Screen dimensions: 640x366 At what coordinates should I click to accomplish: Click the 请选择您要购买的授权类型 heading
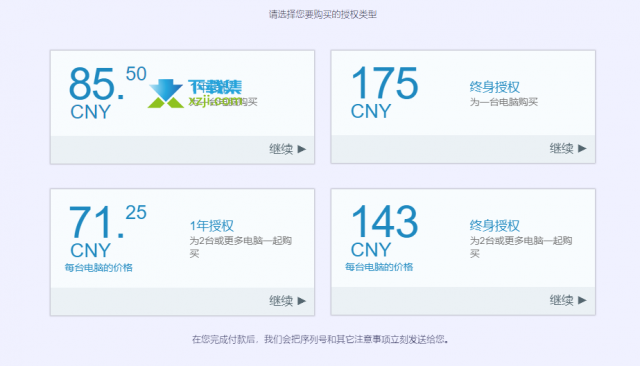coord(322,15)
